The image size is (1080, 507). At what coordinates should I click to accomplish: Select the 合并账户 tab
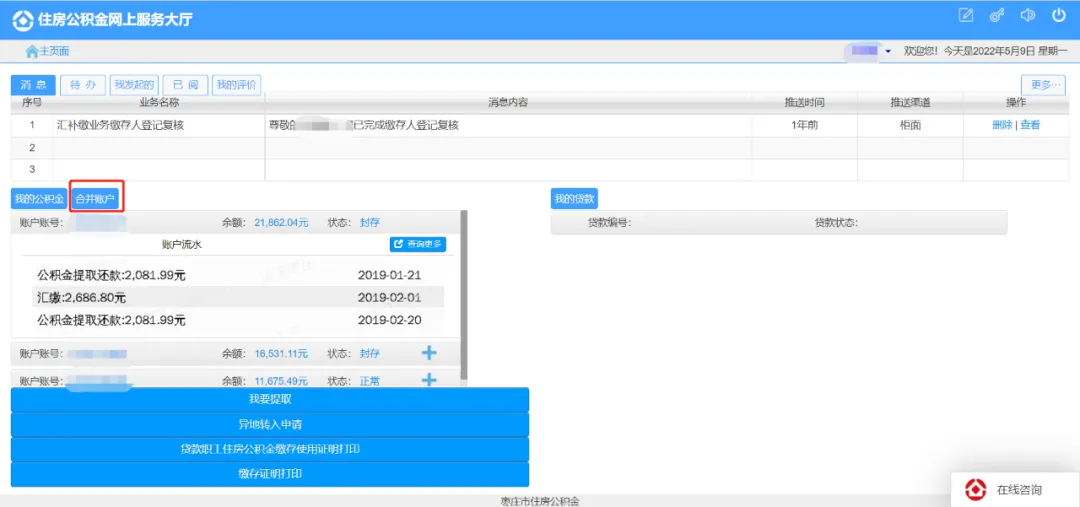pyautogui.click(x=96, y=199)
